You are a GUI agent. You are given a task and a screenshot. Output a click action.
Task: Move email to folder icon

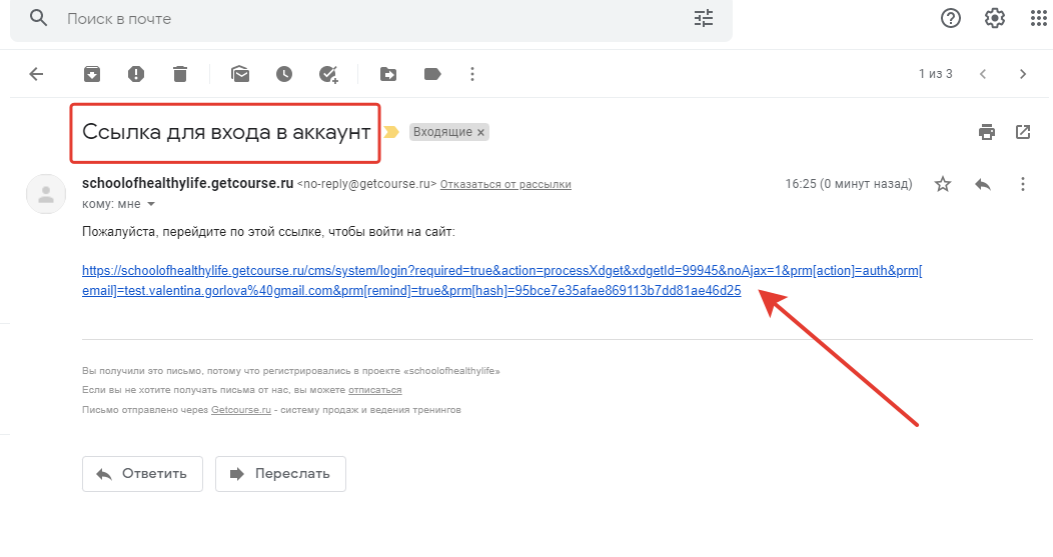388,74
